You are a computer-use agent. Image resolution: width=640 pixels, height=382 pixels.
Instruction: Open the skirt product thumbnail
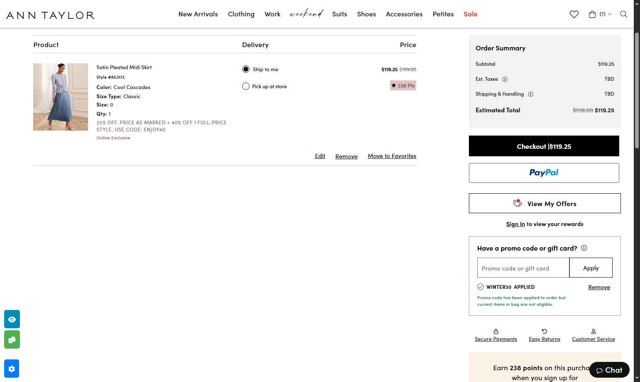(x=60, y=97)
